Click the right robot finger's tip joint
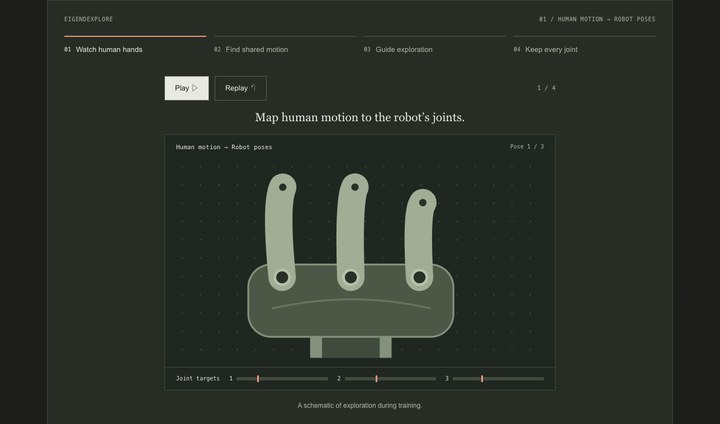This screenshot has width=720, height=424. [422, 202]
